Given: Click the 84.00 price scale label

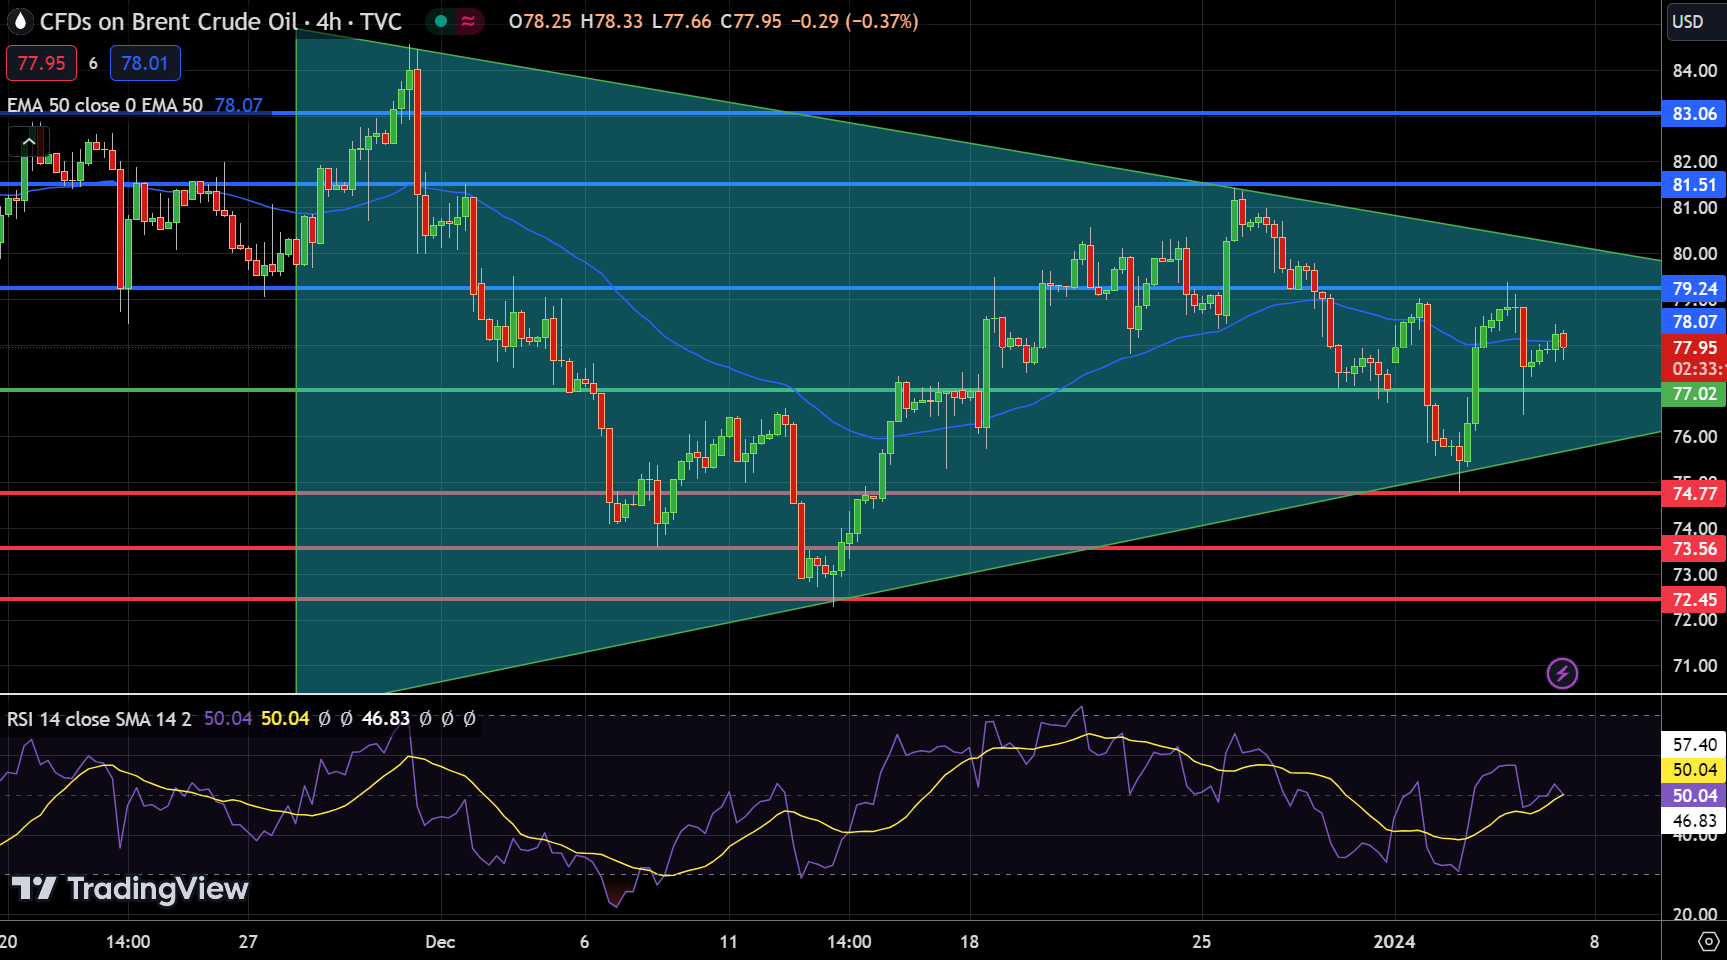Looking at the screenshot, I should pos(1694,71).
